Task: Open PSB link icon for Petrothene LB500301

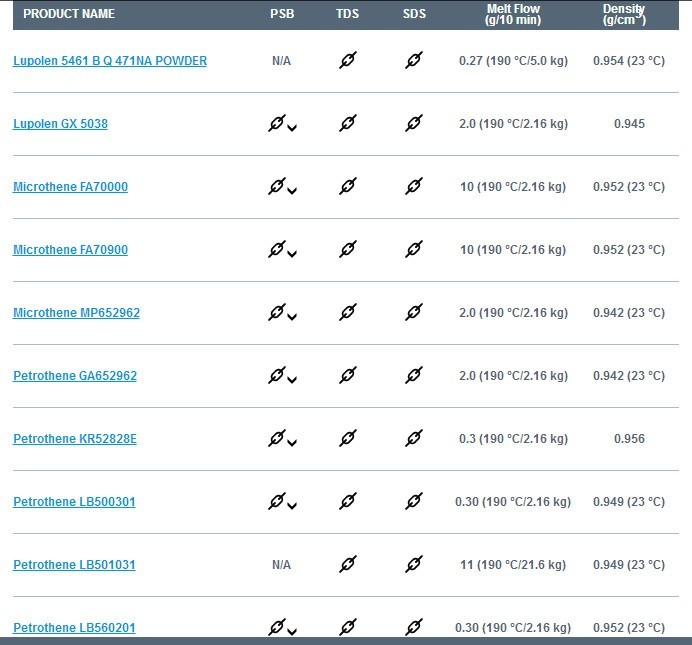Action: pyautogui.click(x=277, y=502)
